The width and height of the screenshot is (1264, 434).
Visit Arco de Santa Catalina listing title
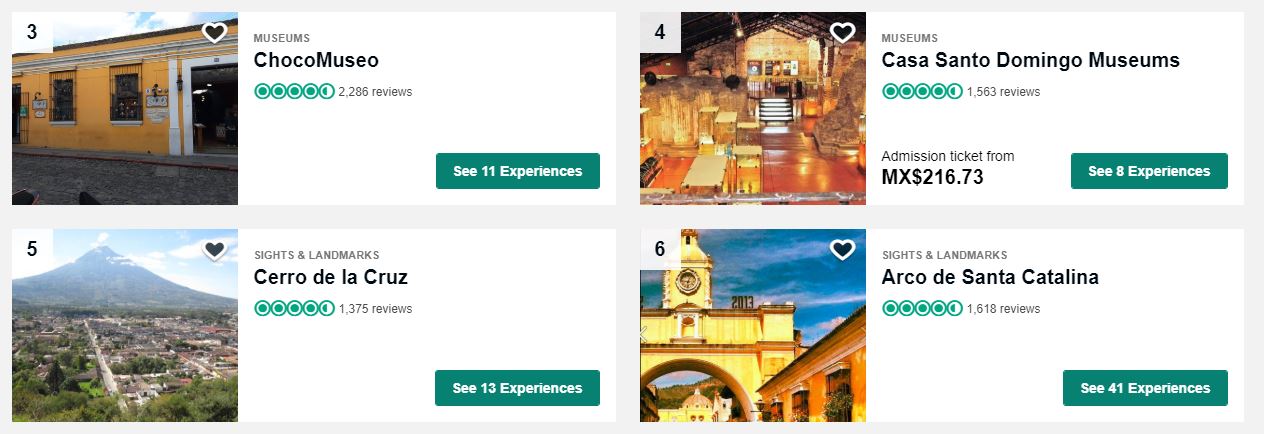click(x=990, y=277)
